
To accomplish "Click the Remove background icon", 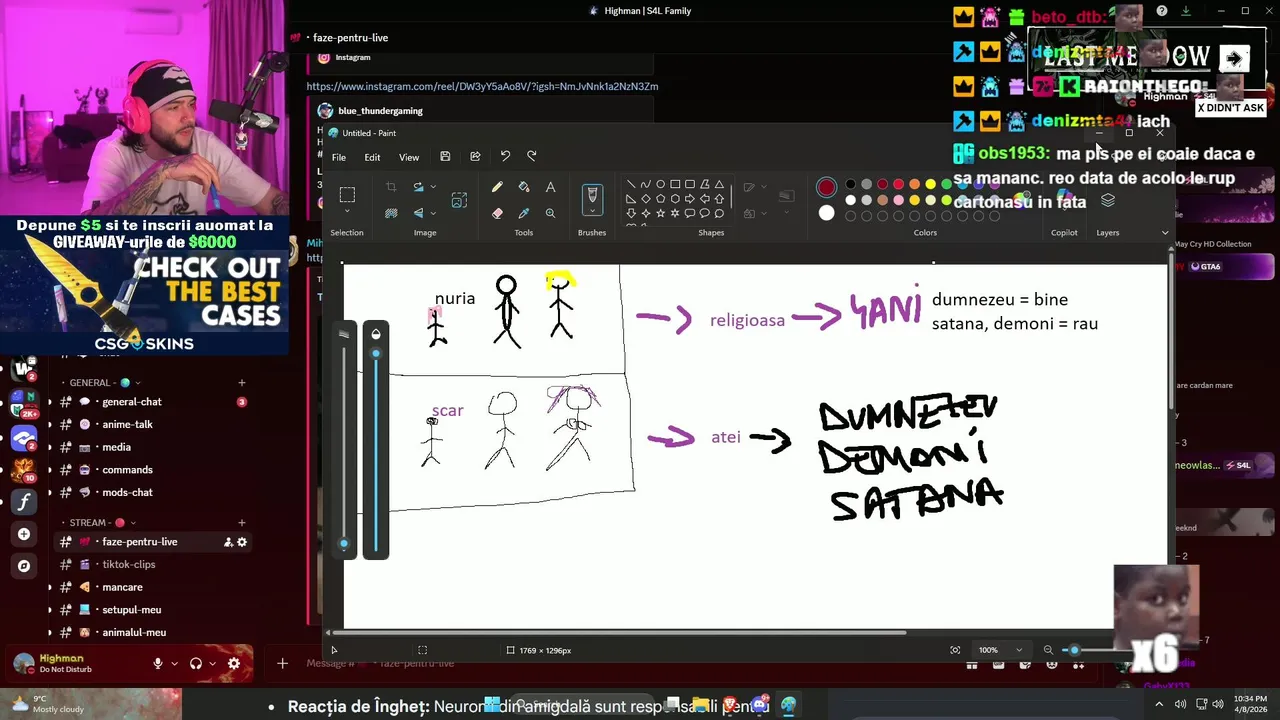I will [x=391, y=213].
